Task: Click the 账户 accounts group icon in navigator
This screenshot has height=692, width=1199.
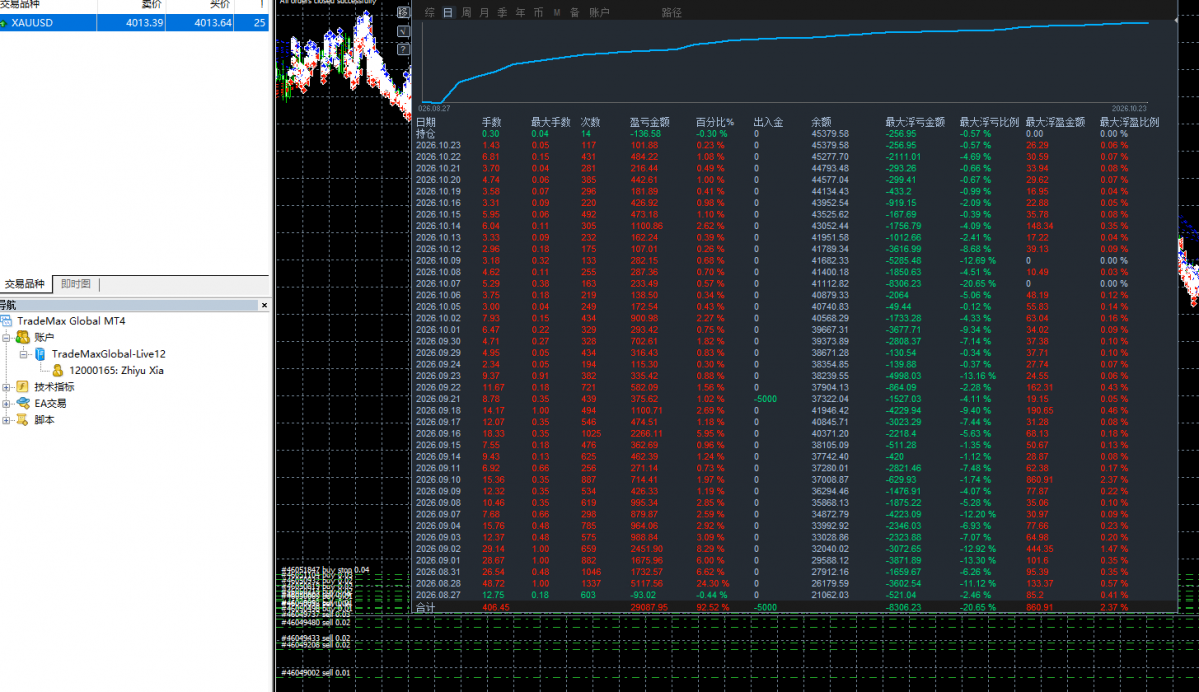Action: [x=23, y=337]
